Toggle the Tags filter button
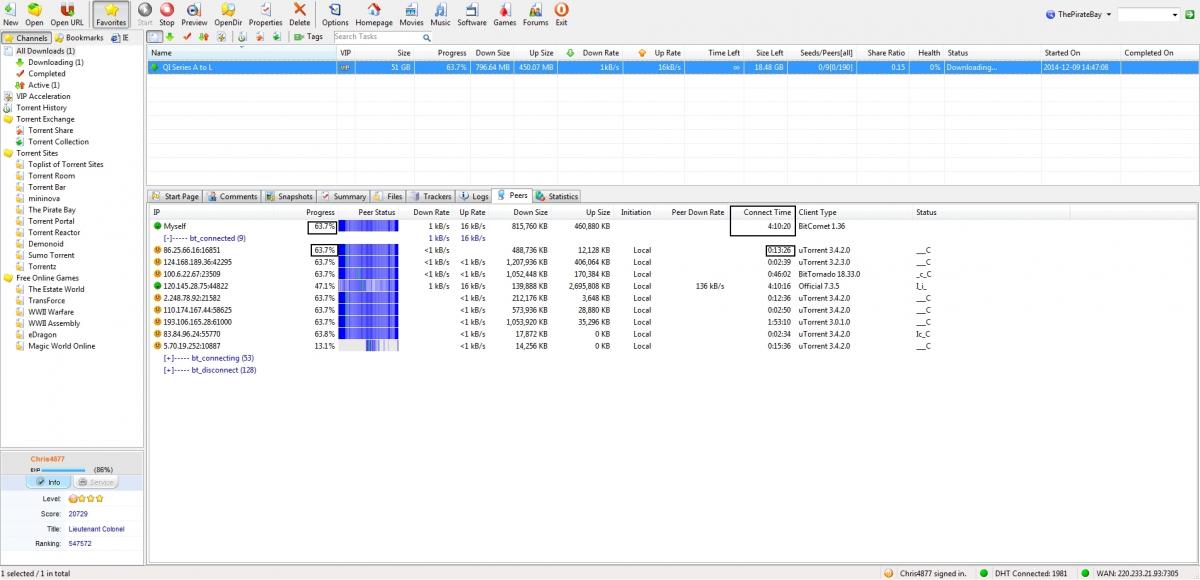Viewport: 1200px width, 580px height. click(308, 37)
